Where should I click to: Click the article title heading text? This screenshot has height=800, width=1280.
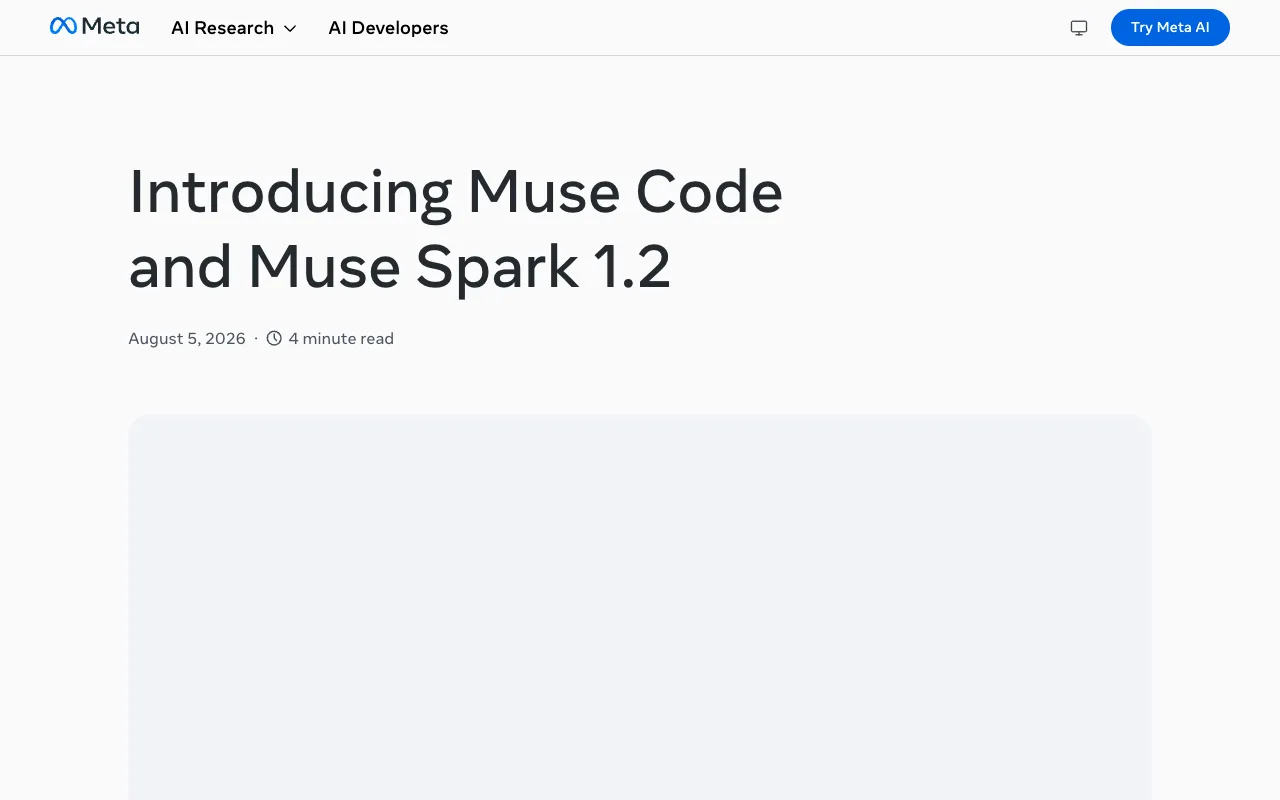pyautogui.click(x=455, y=229)
